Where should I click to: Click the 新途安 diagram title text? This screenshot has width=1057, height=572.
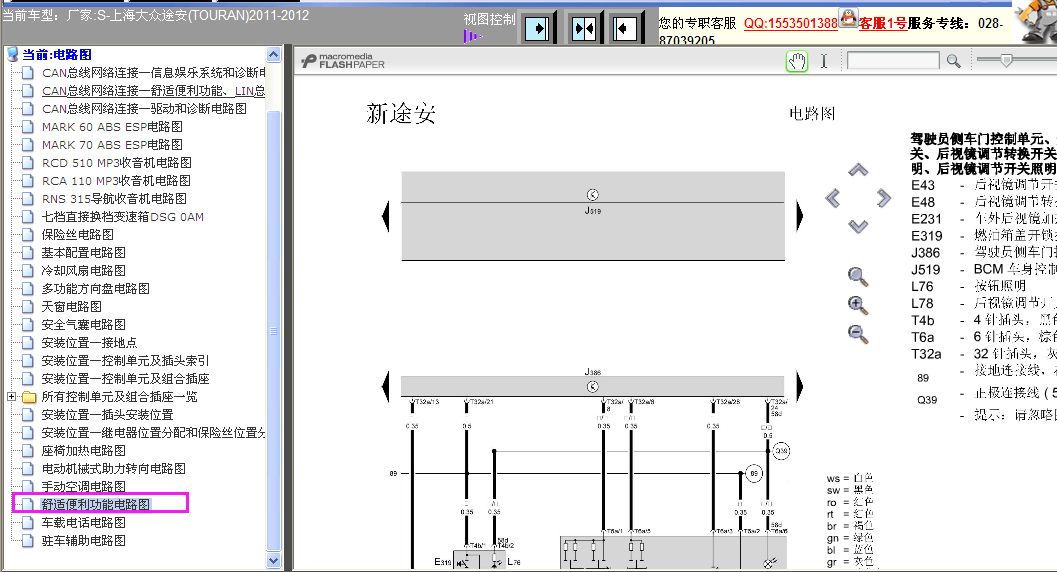click(x=401, y=114)
